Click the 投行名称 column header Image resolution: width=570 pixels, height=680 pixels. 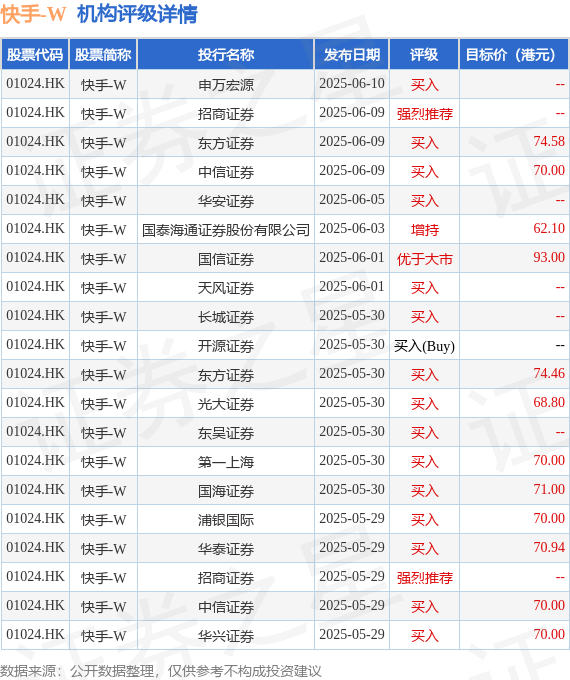pos(226,55)
